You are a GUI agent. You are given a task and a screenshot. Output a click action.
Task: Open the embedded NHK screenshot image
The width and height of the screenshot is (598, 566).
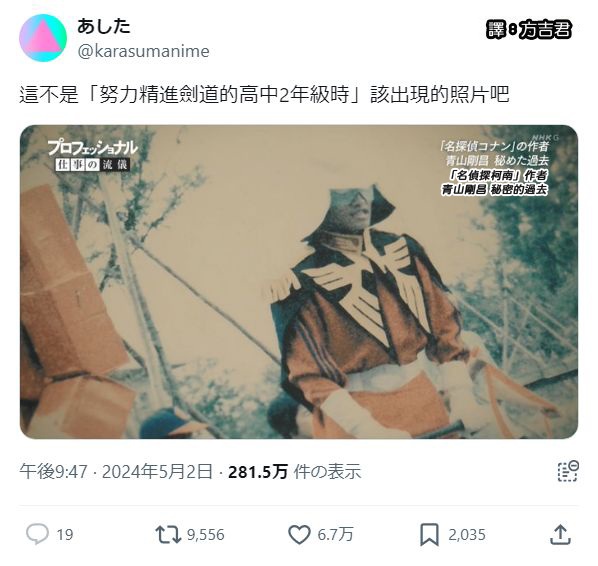(299, 282)
